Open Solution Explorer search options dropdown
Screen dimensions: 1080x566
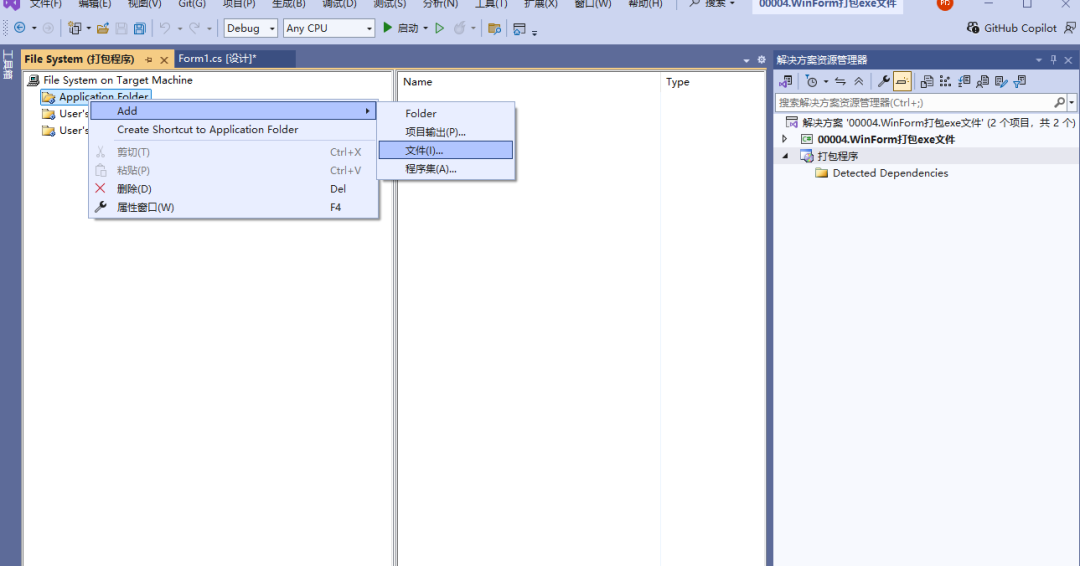tap(1072, 103)
